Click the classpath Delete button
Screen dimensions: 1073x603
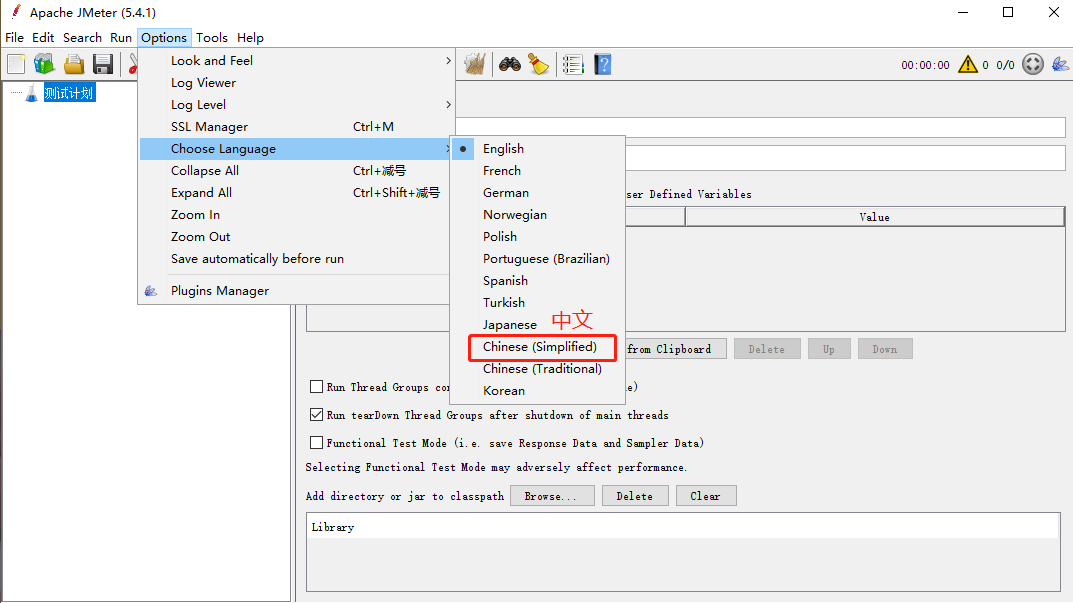634,496
